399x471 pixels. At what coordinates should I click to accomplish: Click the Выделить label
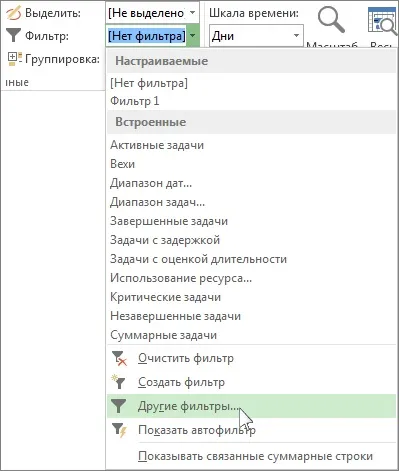pos(53,13)
